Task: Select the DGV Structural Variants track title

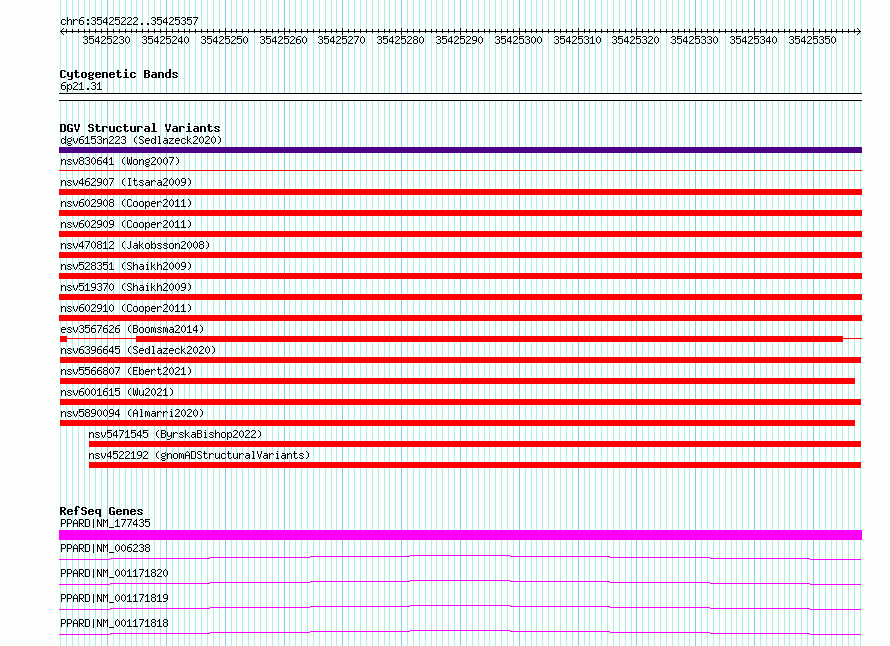Action: pos(140,128)
